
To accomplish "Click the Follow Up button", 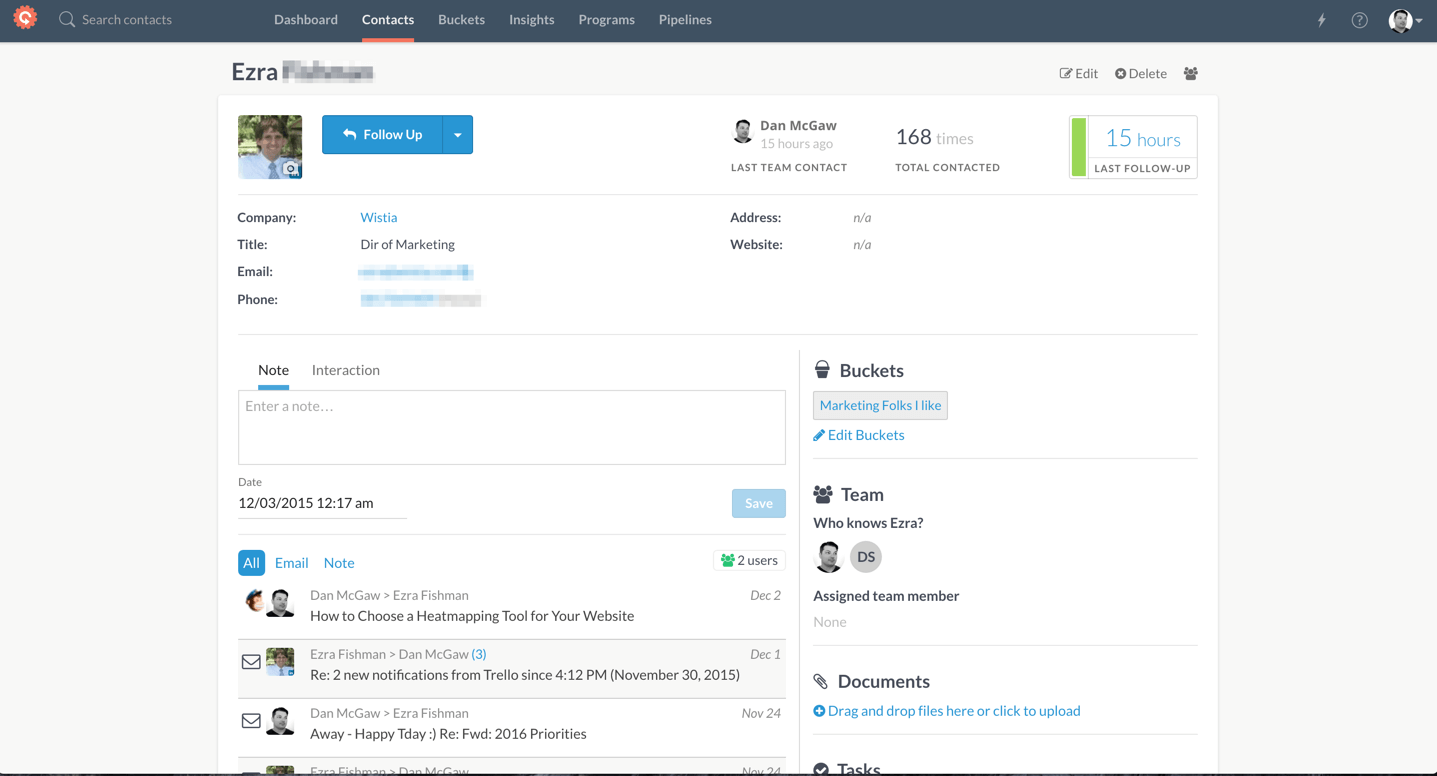I will point(382,135).
